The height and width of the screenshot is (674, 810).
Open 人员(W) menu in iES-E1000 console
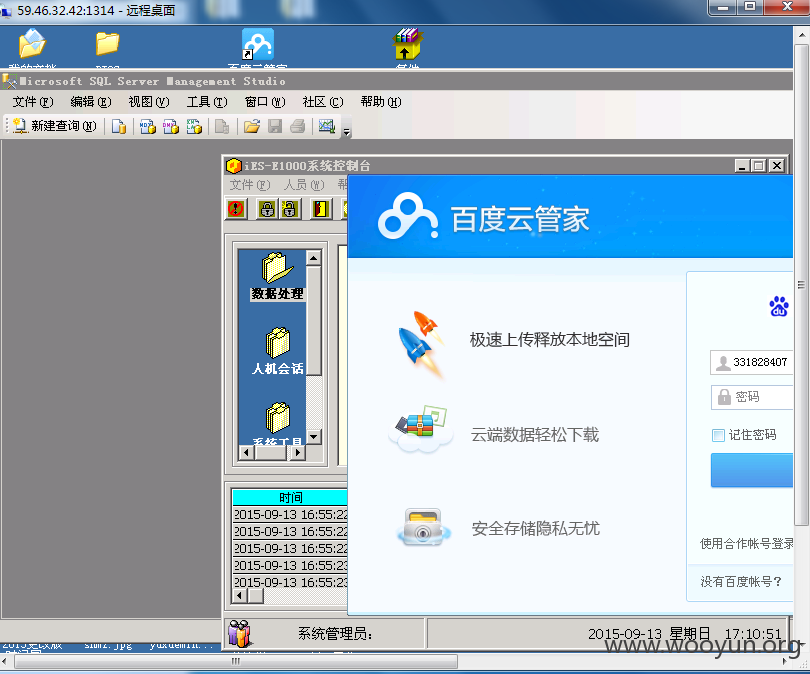tap(304, 184)
